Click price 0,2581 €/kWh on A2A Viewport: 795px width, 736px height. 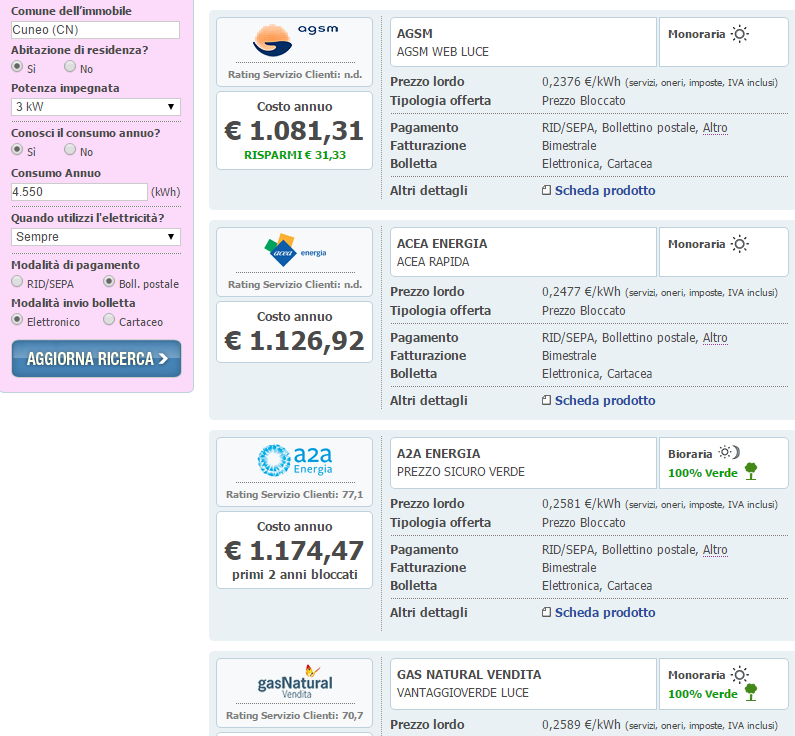point(581,503)
